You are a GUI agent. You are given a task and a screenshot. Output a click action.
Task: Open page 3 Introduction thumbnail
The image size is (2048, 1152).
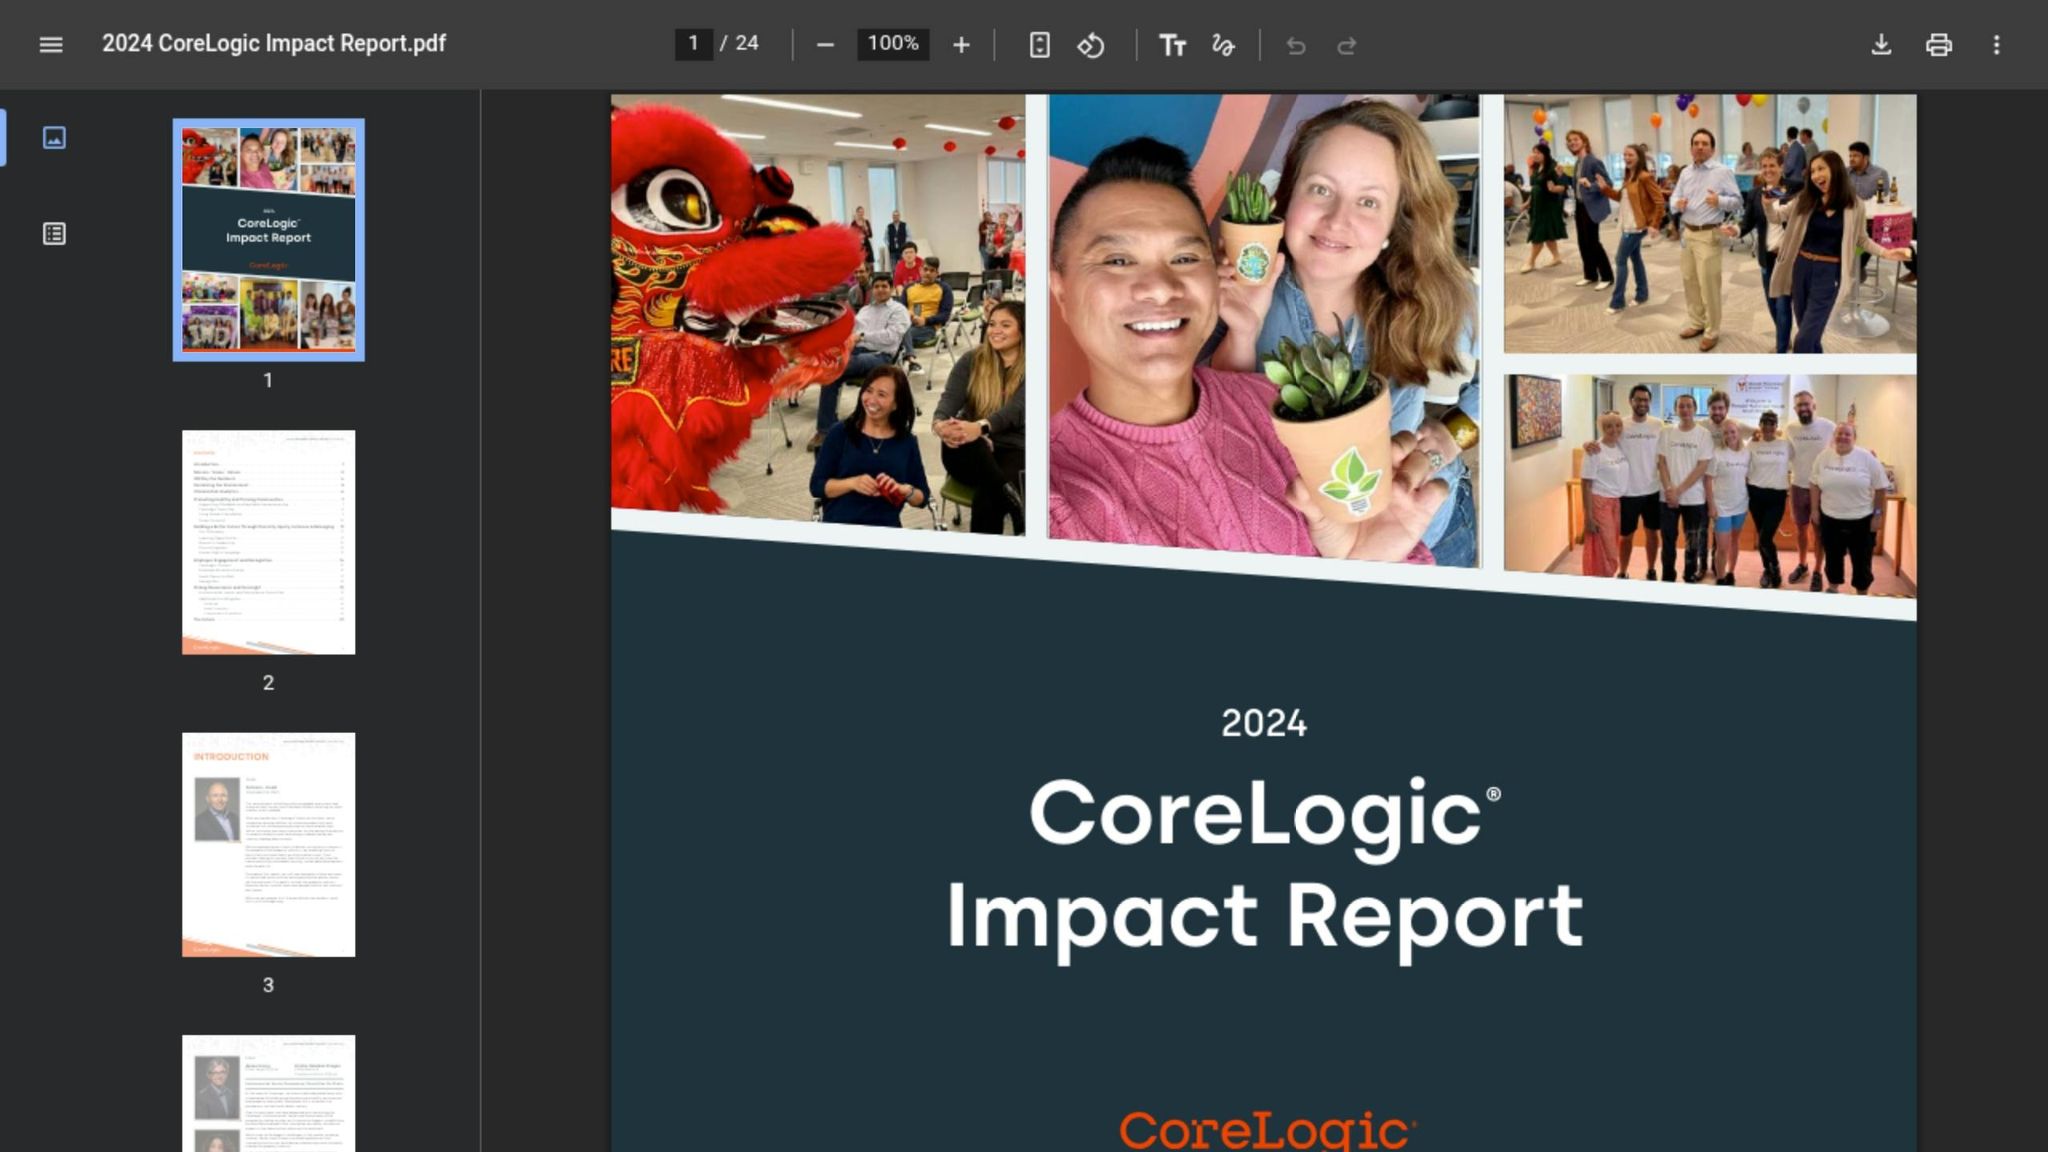pos(268,844)
